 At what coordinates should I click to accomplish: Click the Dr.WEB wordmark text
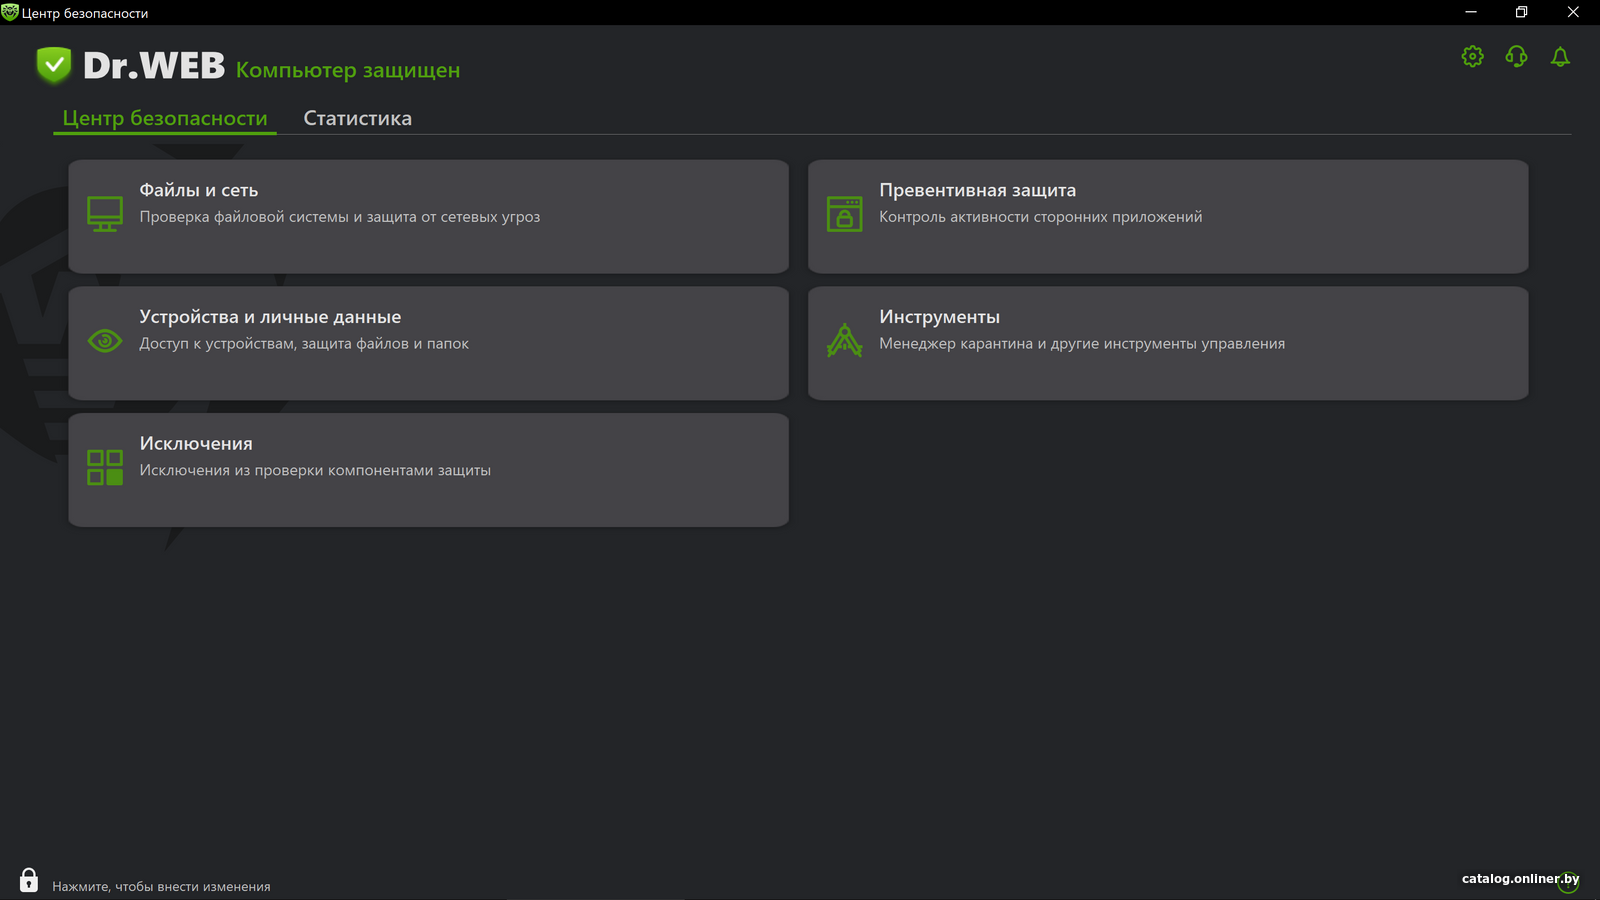click(154, 66)
